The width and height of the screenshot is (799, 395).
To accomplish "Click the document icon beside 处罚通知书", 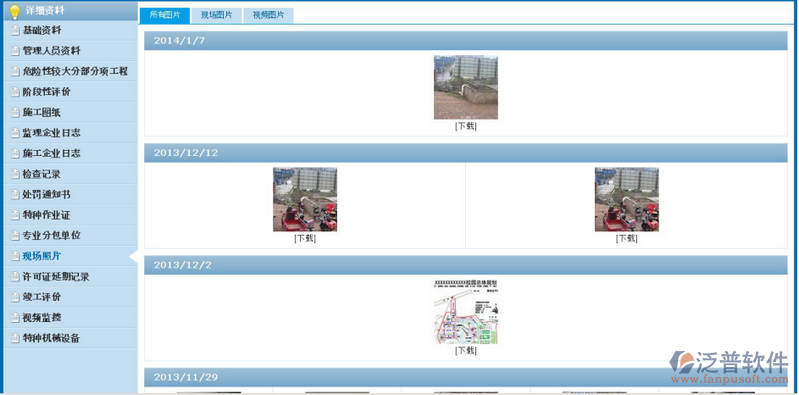I will tap(15, 195).
